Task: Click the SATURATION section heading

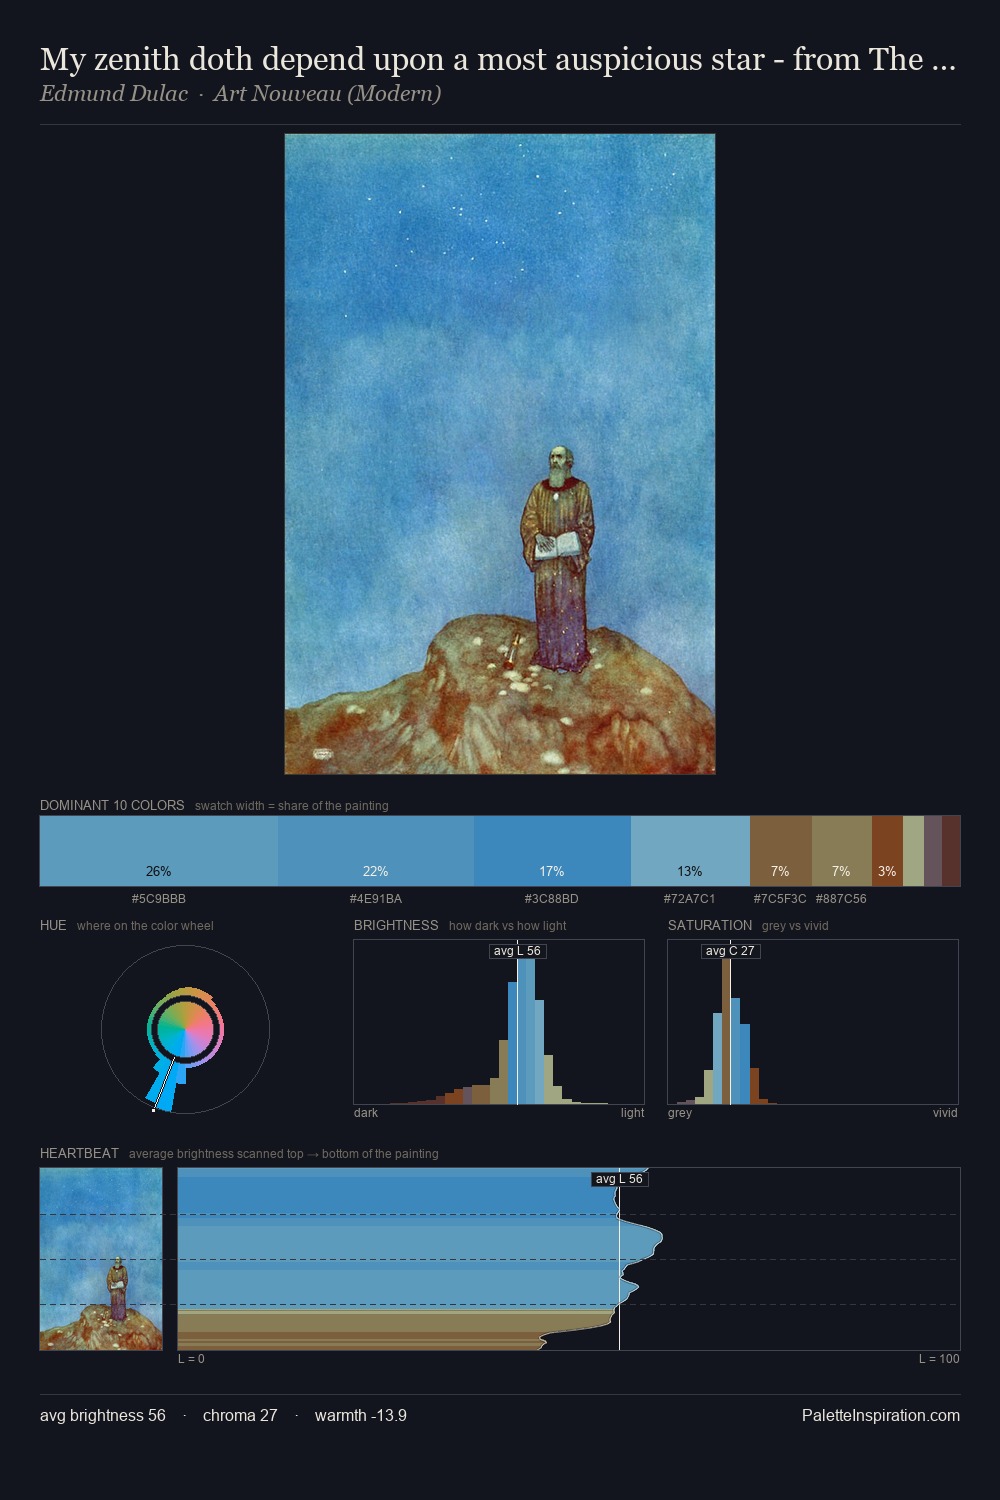Action: [x=710, y=925]
